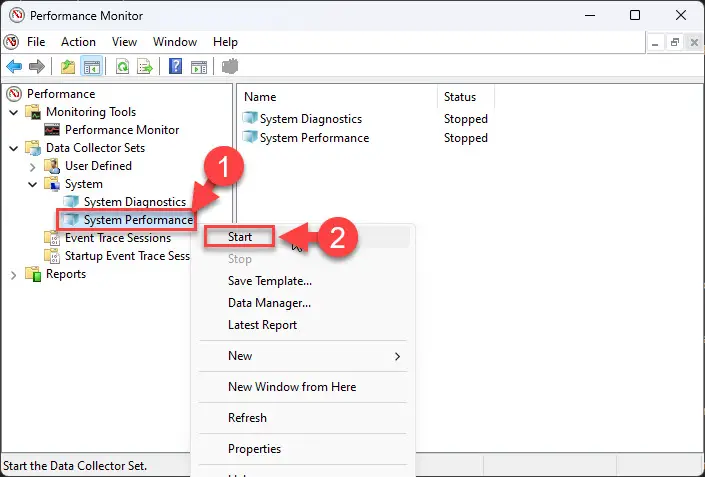The width and height of the screenshot is (705, 477).
Task: Collapse the System node chevron
Action: point(33,184)
